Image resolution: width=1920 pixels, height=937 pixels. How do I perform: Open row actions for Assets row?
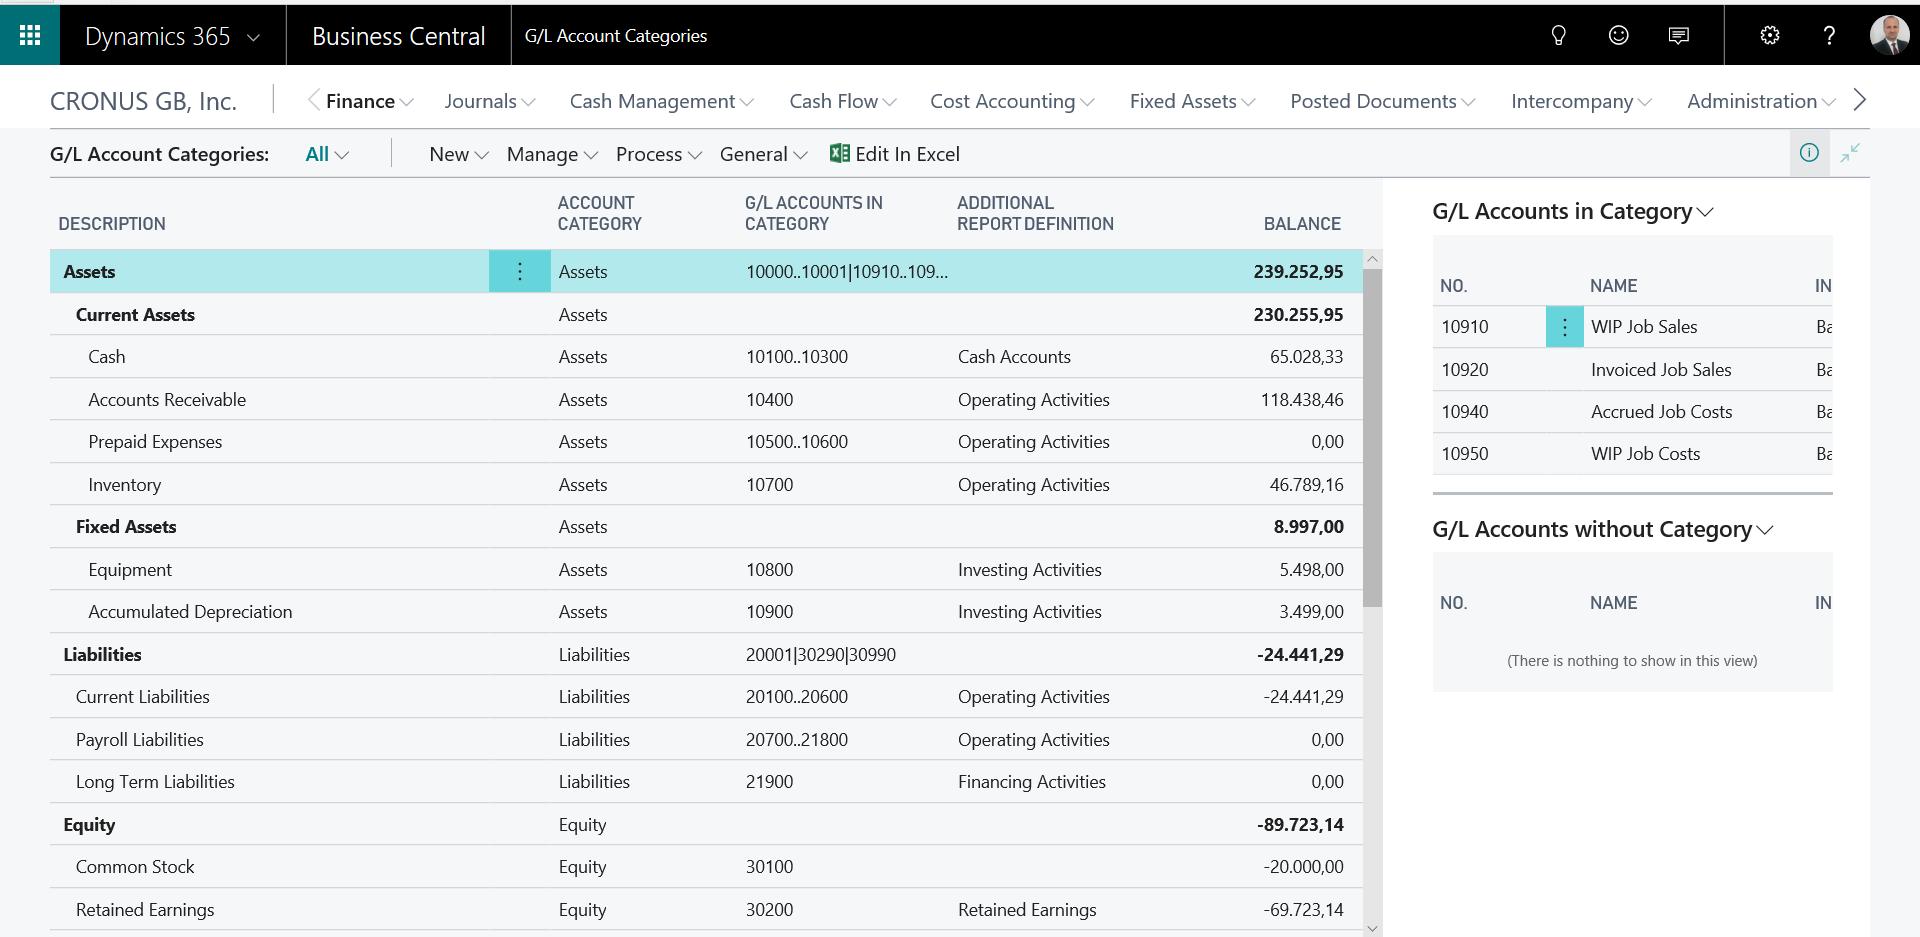coord(520,272)
